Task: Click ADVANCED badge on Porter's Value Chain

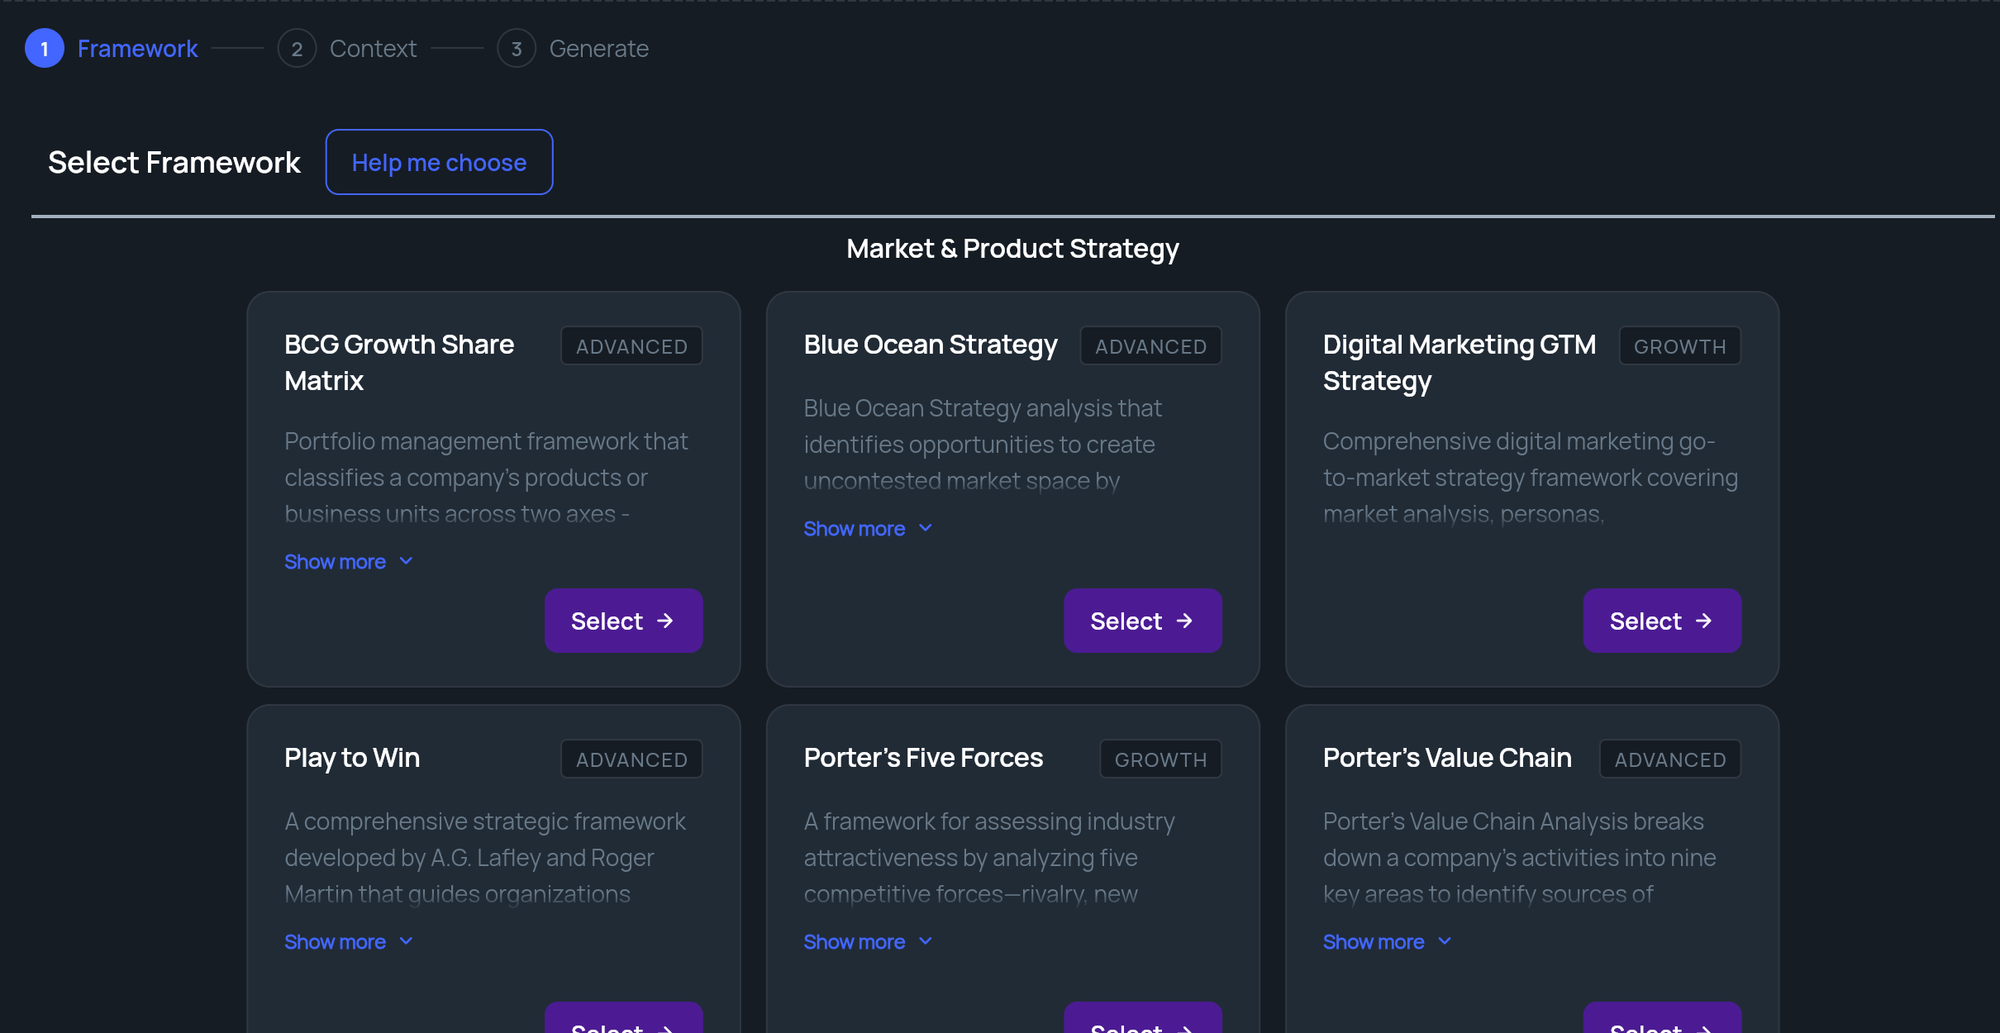Action: point(1669,759)
